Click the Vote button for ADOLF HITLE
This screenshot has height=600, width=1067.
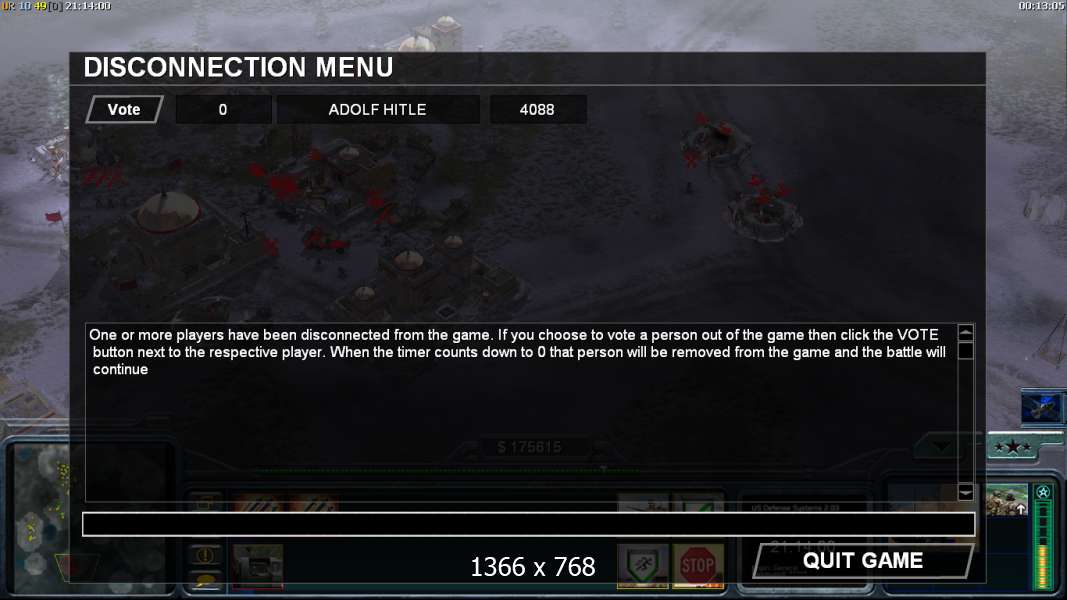click(x=124, y=110)
